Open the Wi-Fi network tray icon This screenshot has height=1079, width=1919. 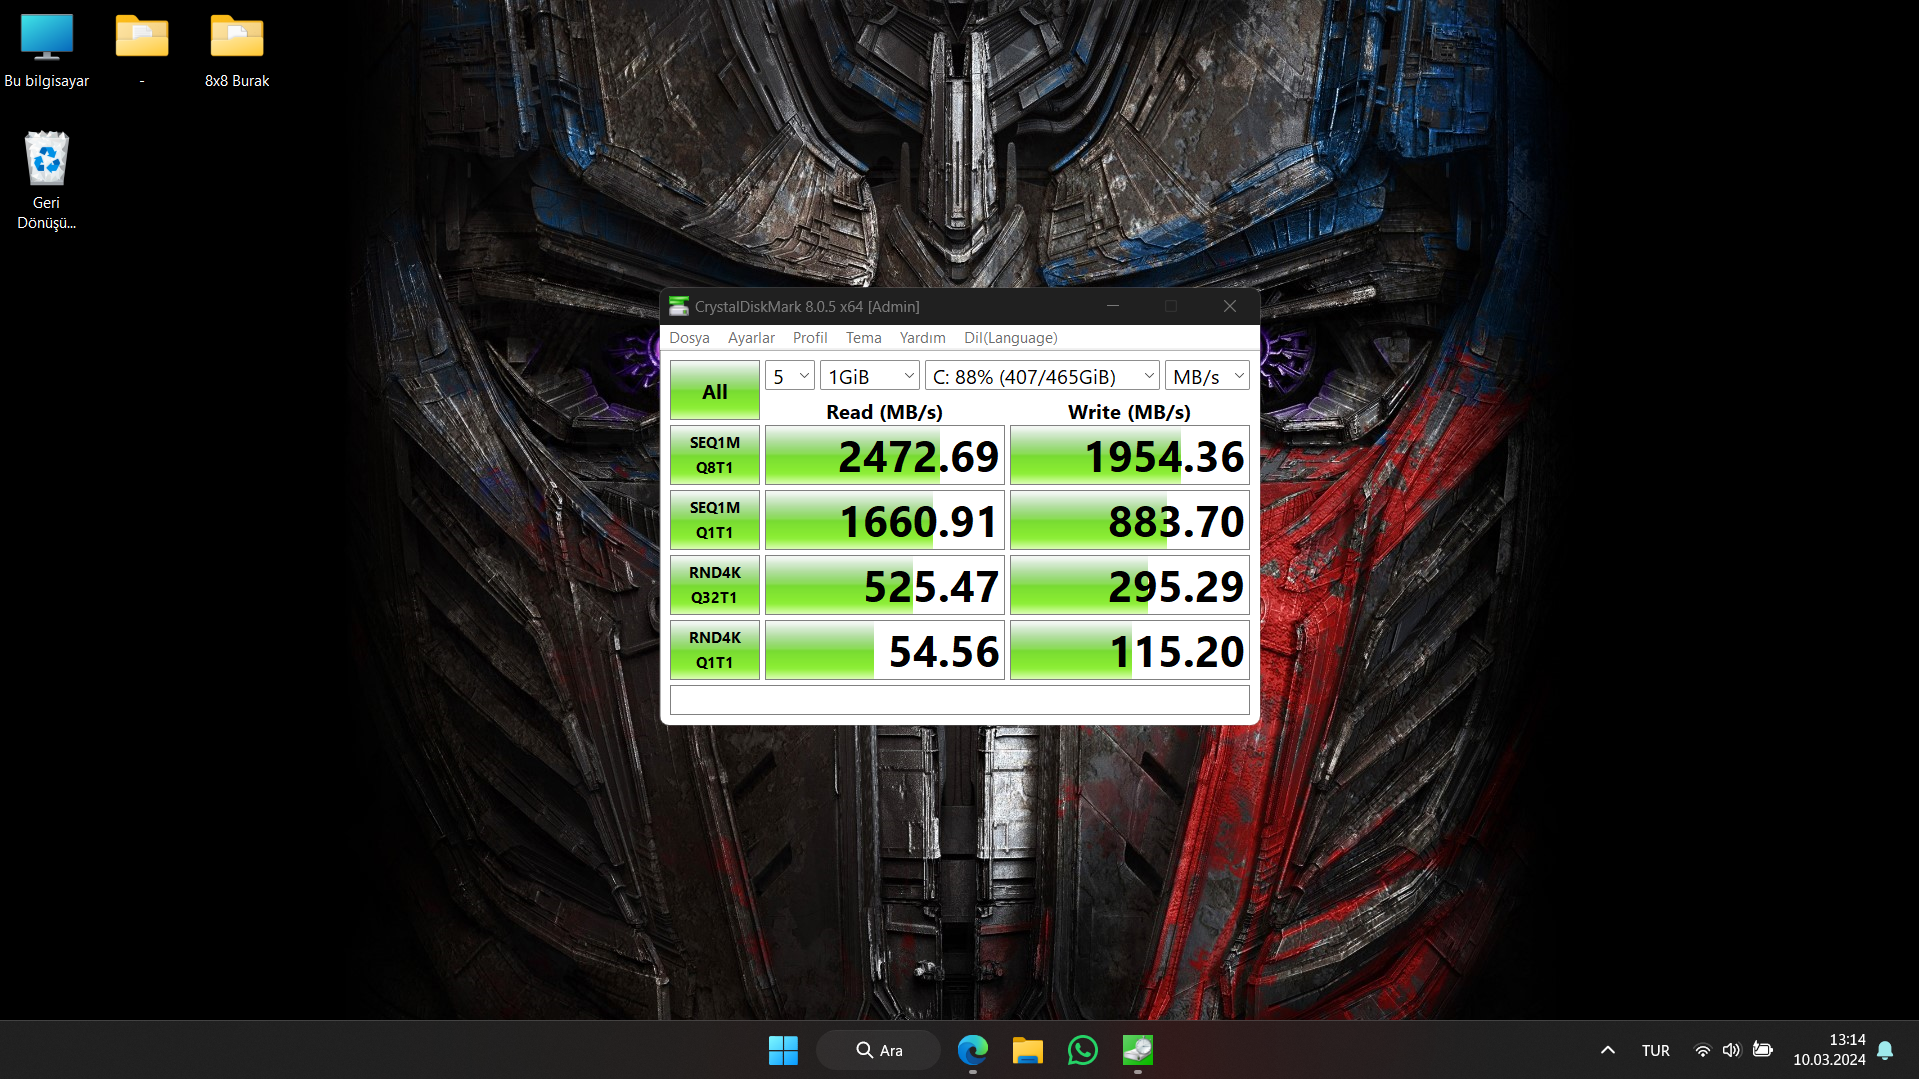(x=1702, y=1050)
